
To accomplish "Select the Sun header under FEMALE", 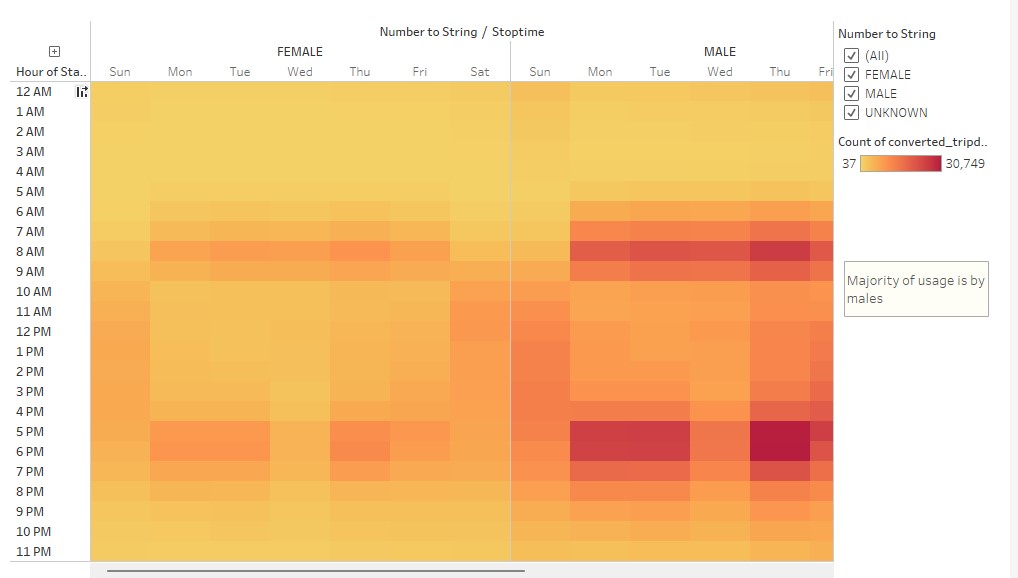I will pos(120,71).
